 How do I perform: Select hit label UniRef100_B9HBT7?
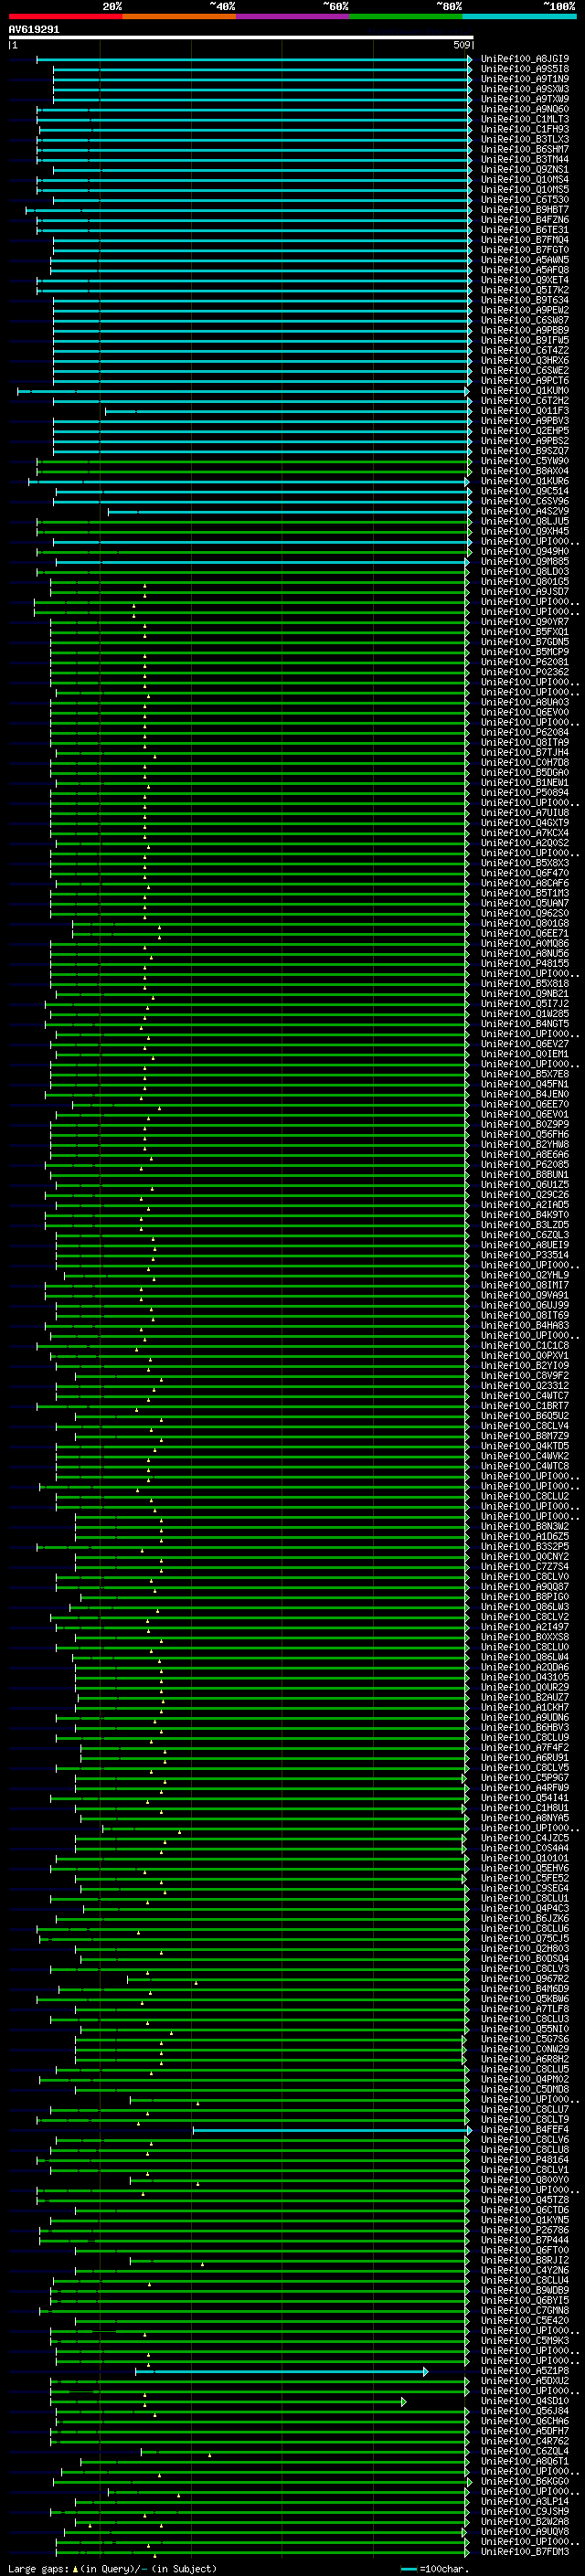click(x=525, y=210)
